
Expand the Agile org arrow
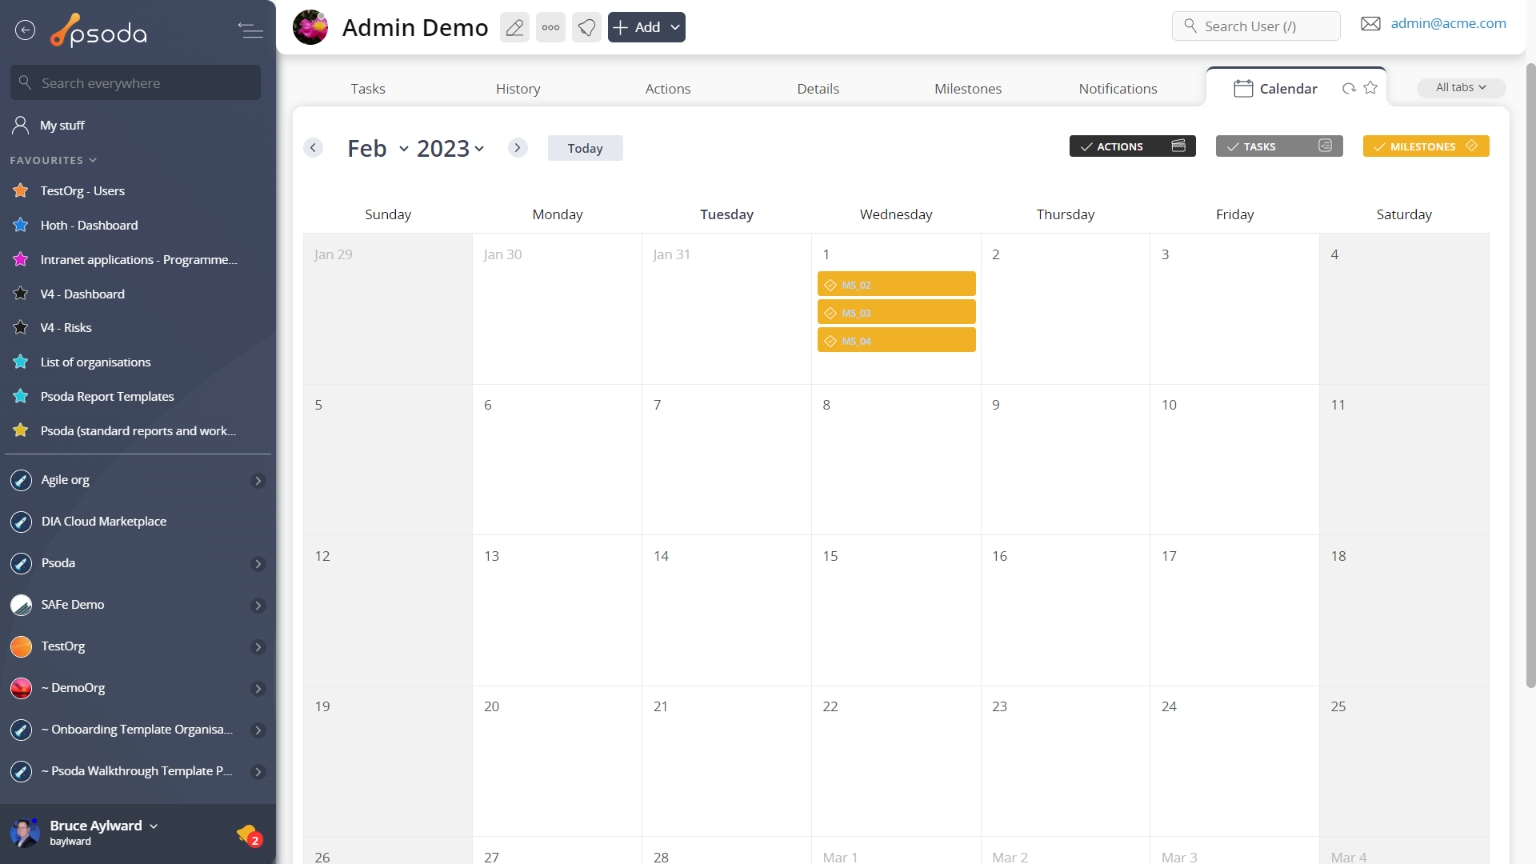point(258,481)
